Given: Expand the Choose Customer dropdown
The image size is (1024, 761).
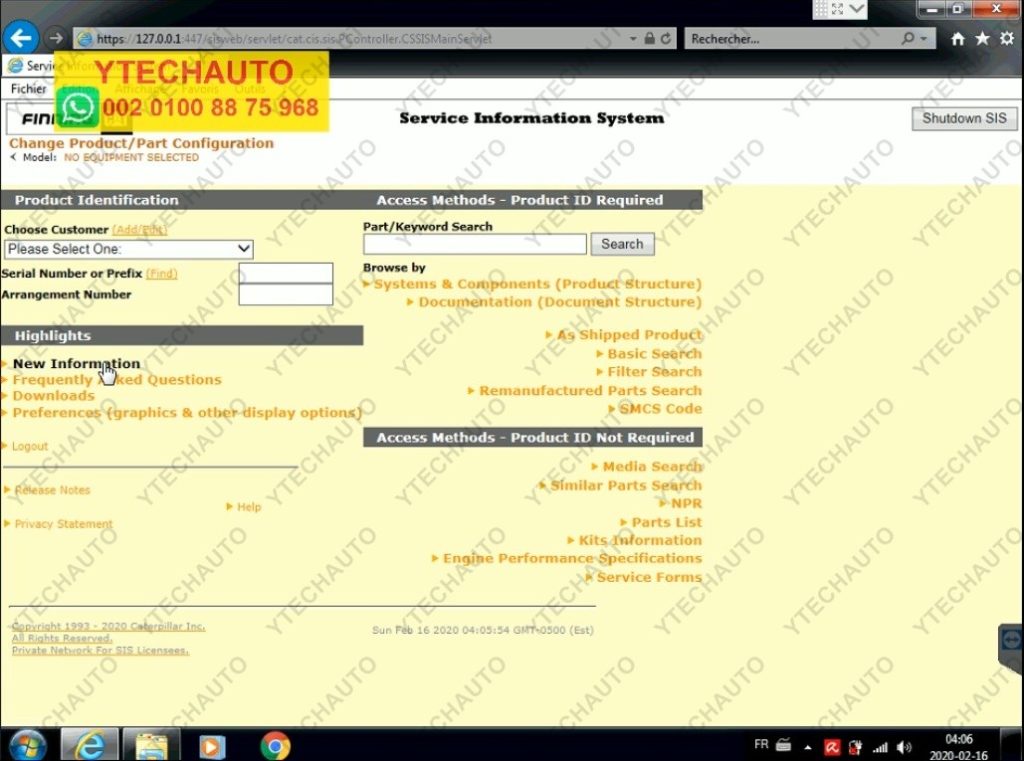Looking at the screenshot, I should [129, 249].
